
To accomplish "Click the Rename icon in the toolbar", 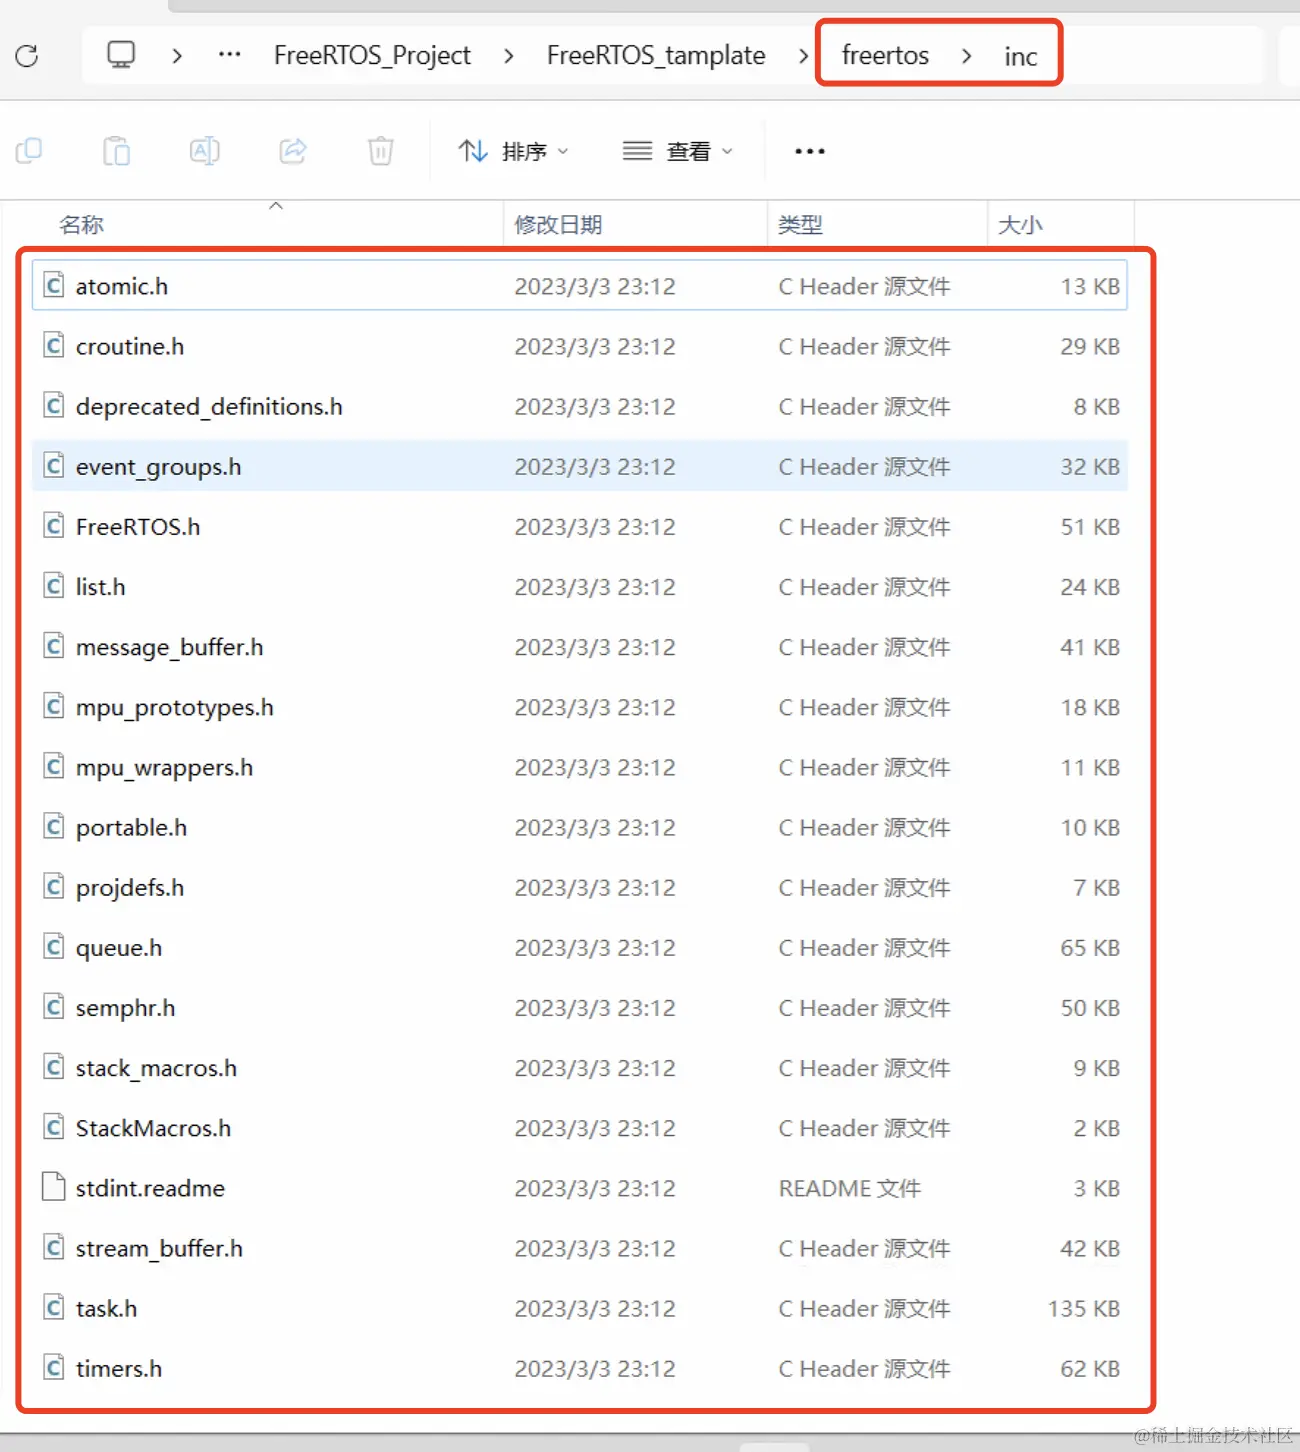I will coord(205,151).
